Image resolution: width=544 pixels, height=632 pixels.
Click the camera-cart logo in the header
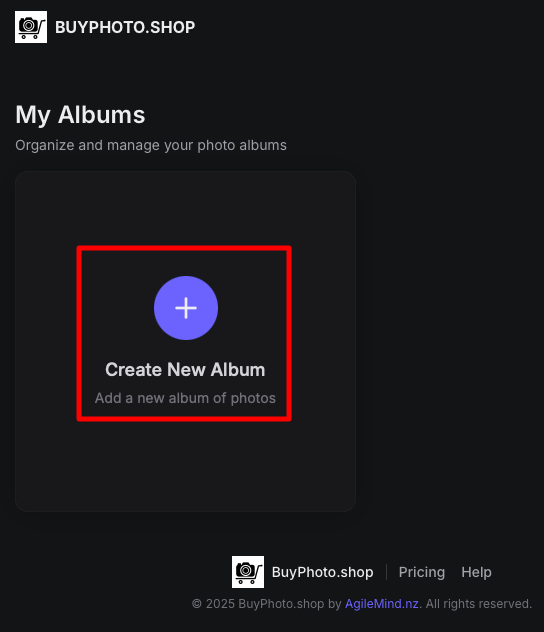tap(31, 27)
